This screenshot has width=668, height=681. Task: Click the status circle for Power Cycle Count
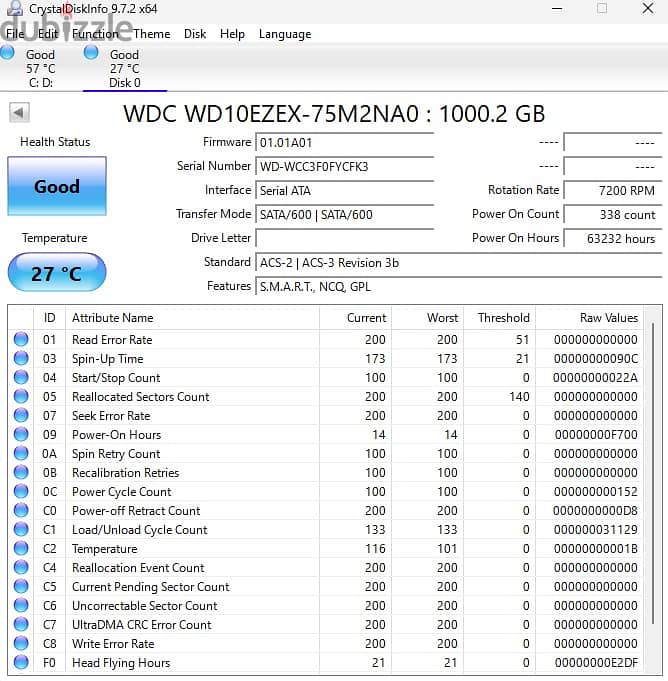21,491
